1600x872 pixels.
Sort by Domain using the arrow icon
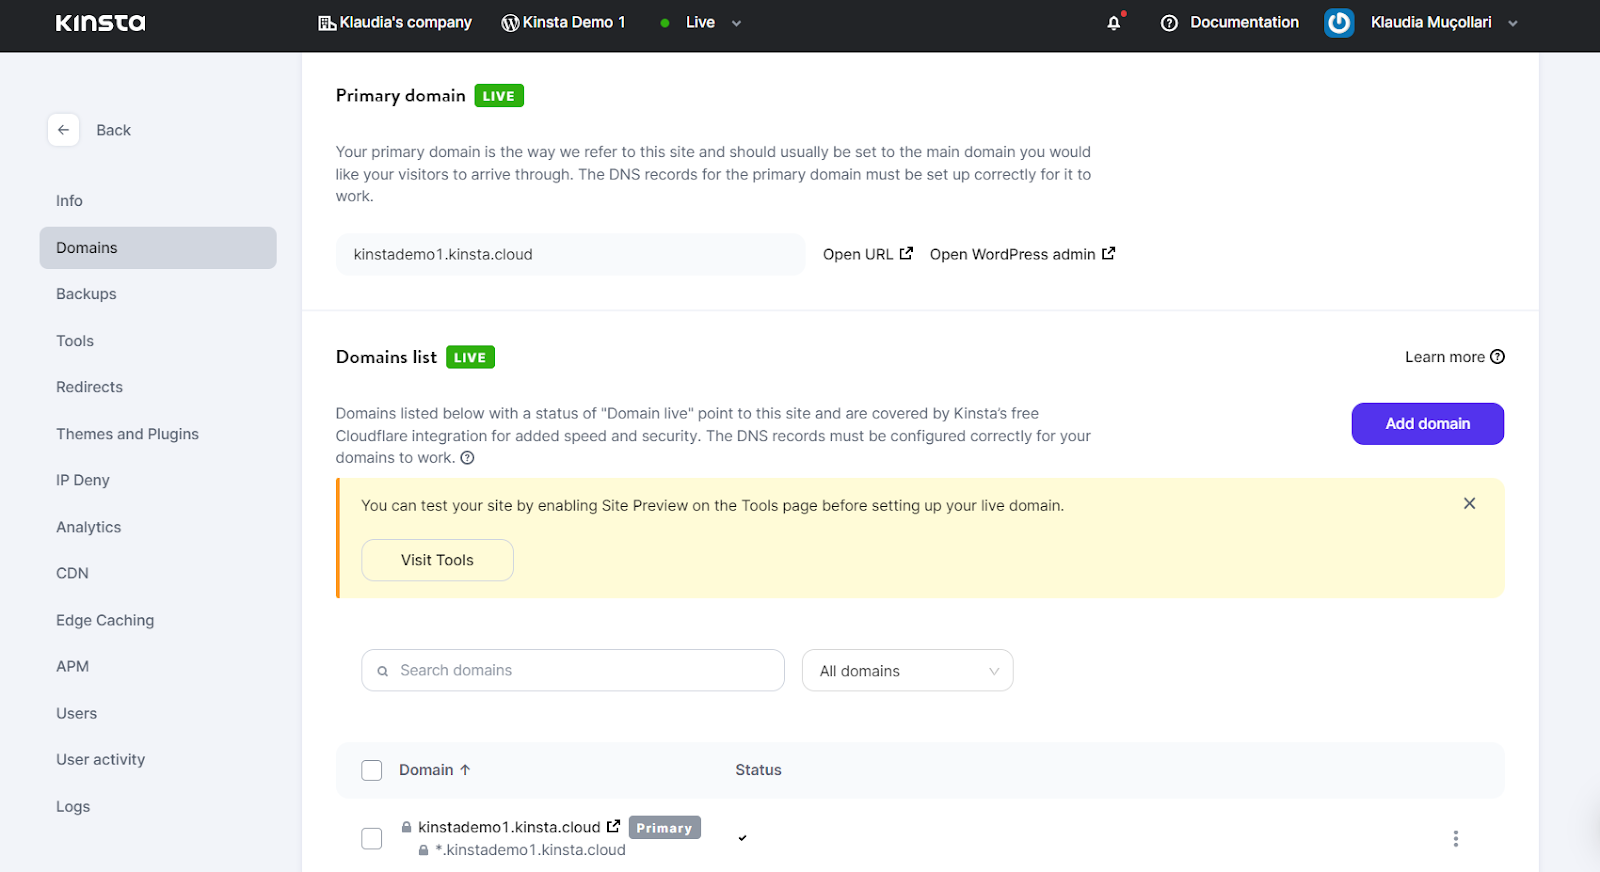(x=465, y=770)
